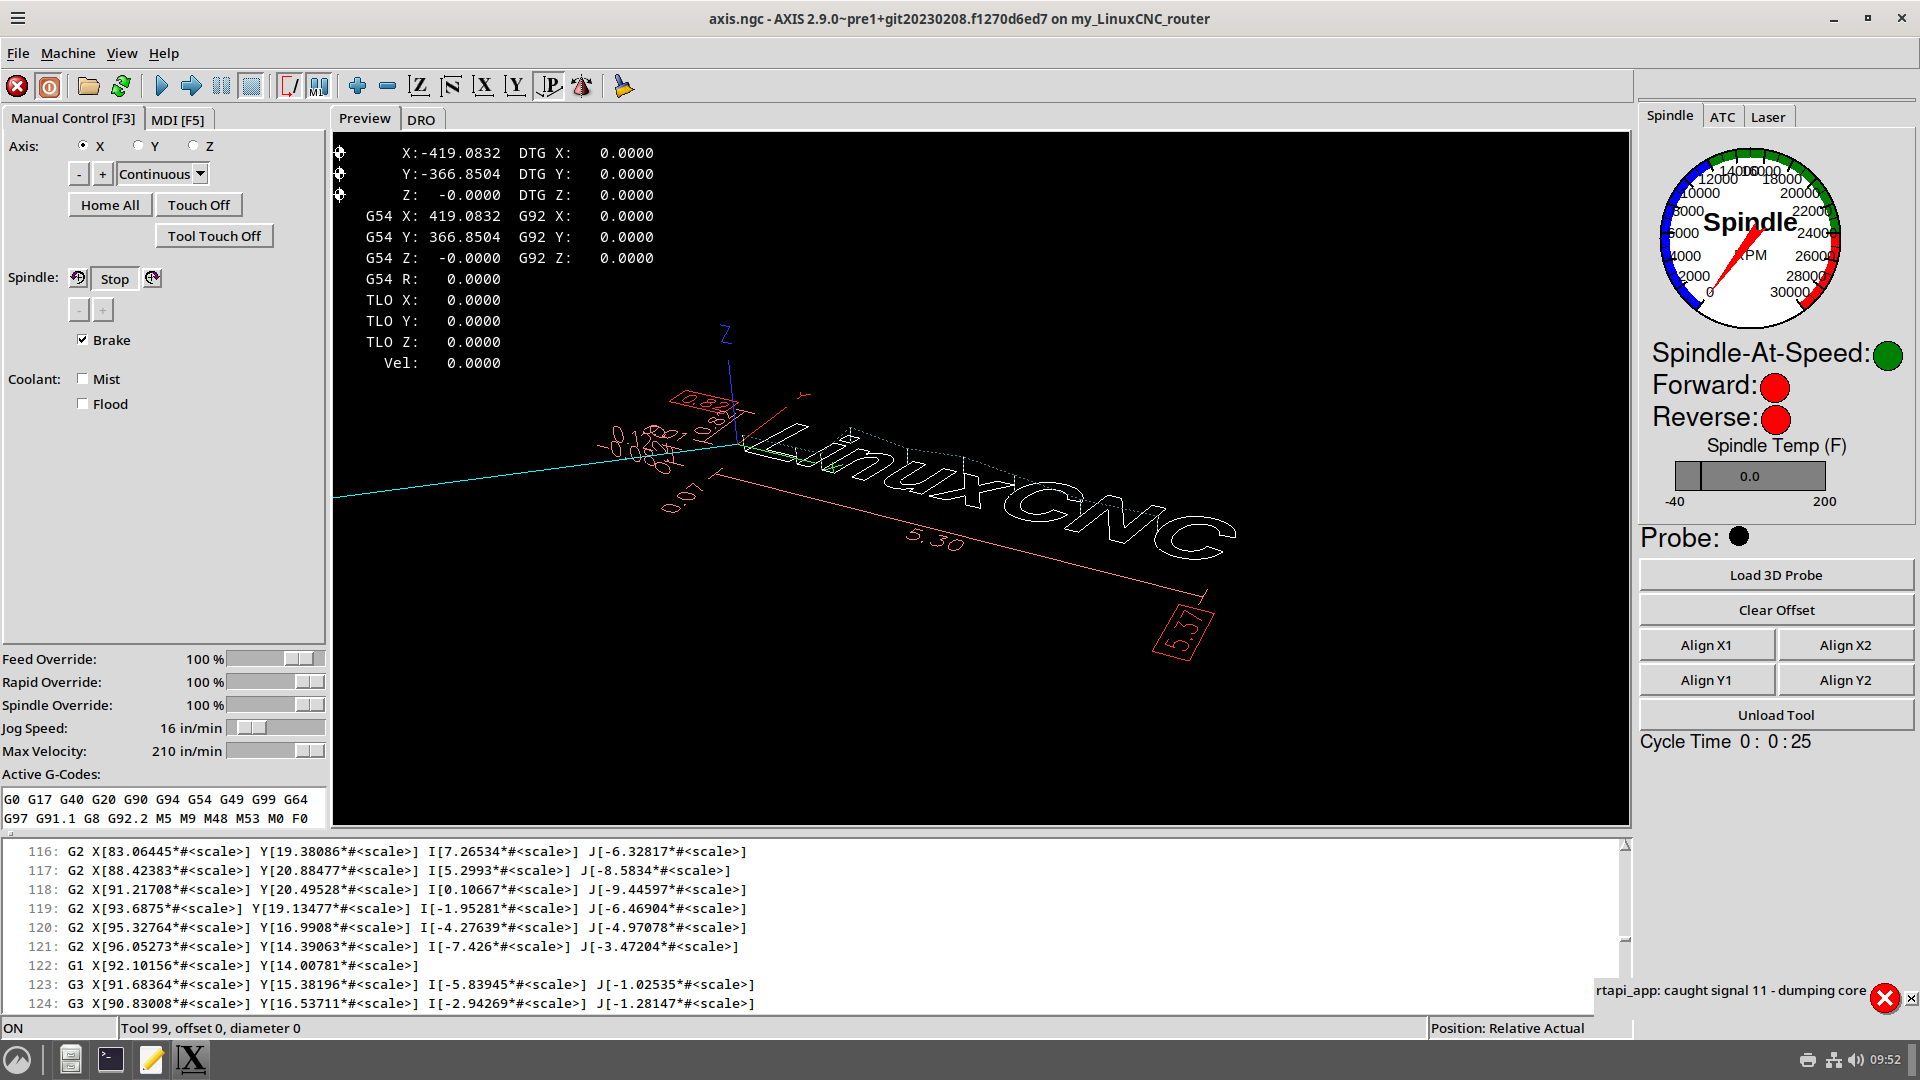Switch to side X view
Image resolution: width=1920 pixels, height=1080 pixels.
click(483, 86)
